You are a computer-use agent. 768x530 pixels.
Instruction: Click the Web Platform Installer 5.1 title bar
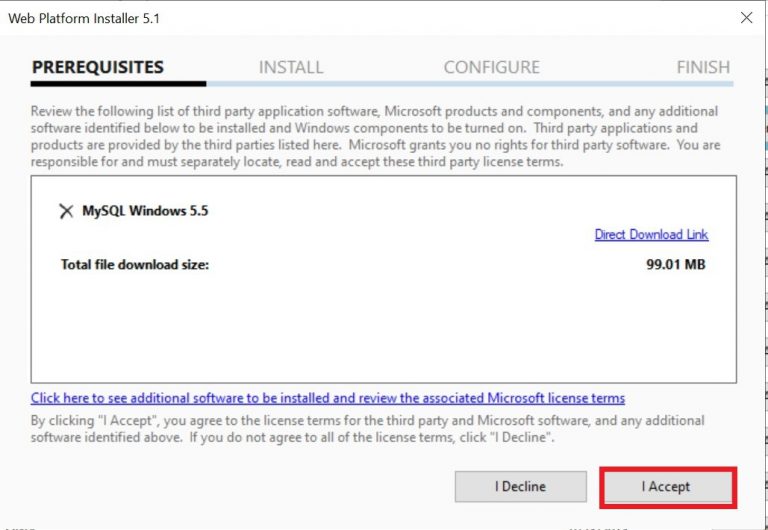click(300, 18)
